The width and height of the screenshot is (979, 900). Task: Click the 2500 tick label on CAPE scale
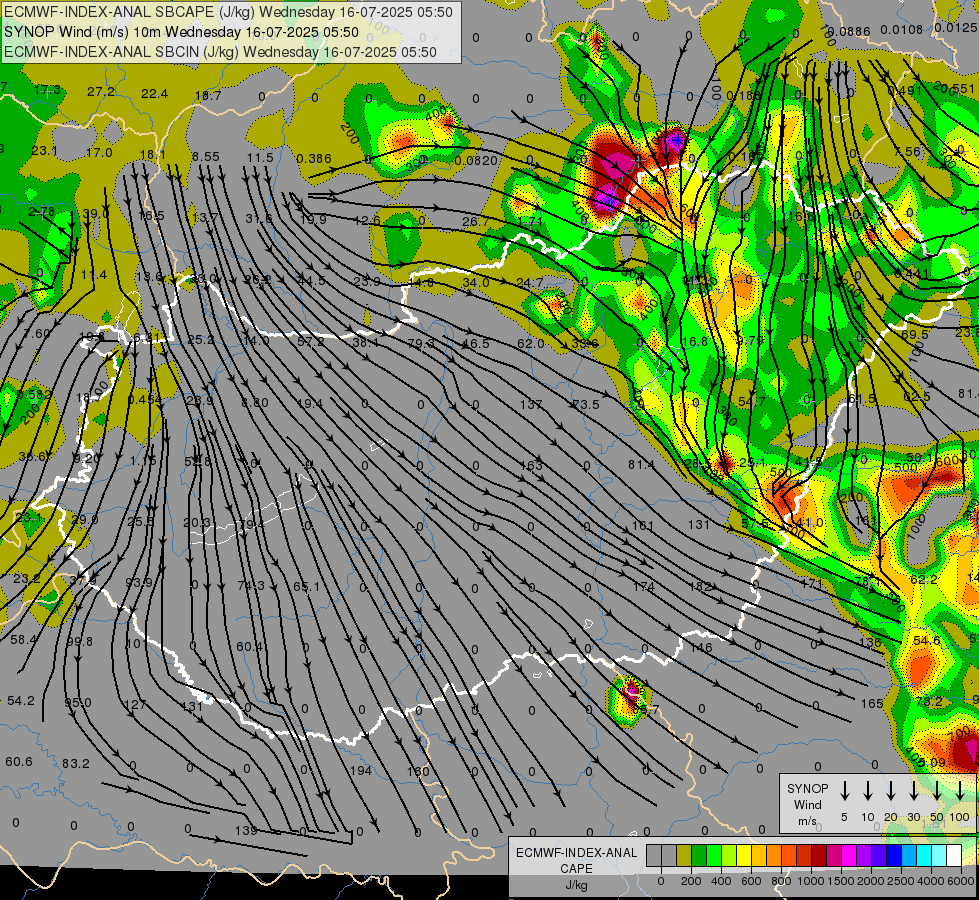(901, 881)
